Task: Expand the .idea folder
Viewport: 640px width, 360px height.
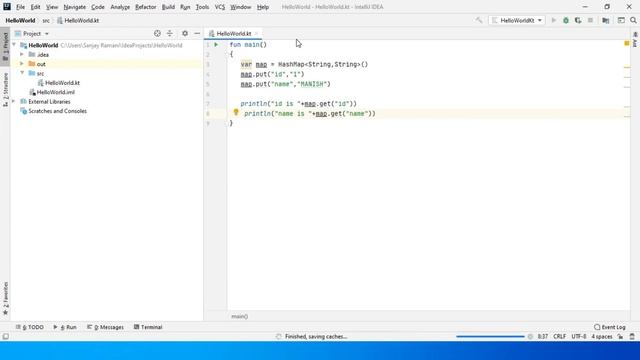Action: 22,54
